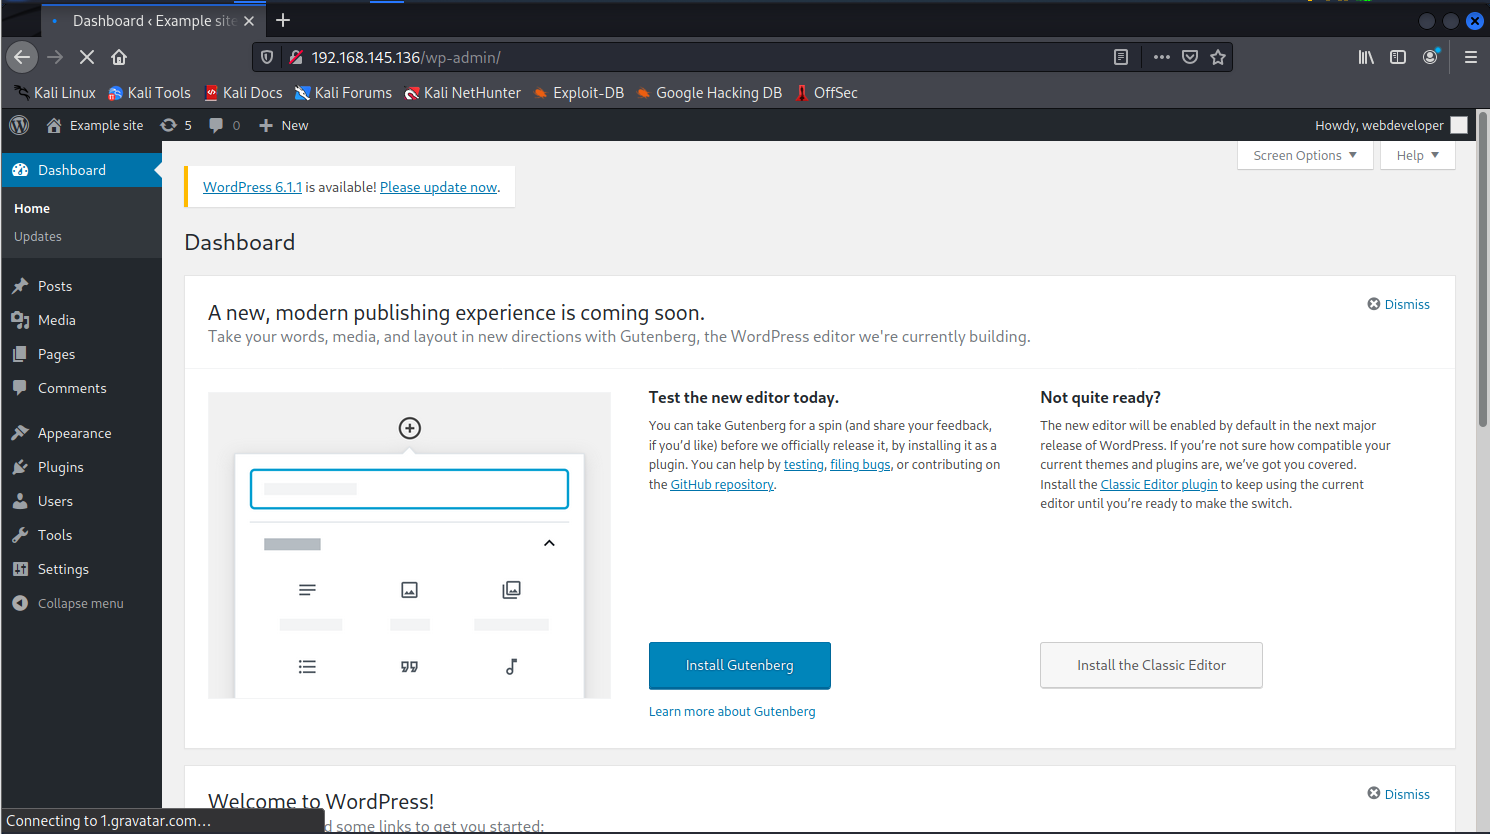This screenshot has width=1490, height=834.
Task: Stop page loading with the X button
Action: (87, 57)
